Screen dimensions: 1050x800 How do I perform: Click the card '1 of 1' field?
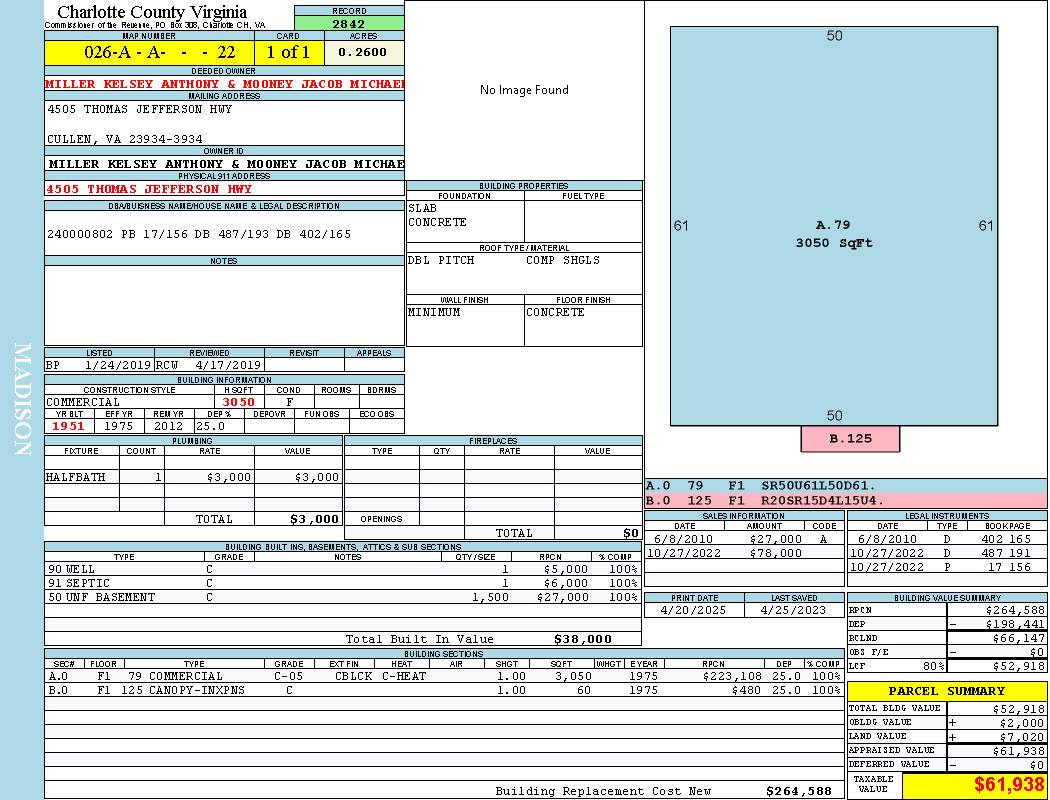point(288,52)
